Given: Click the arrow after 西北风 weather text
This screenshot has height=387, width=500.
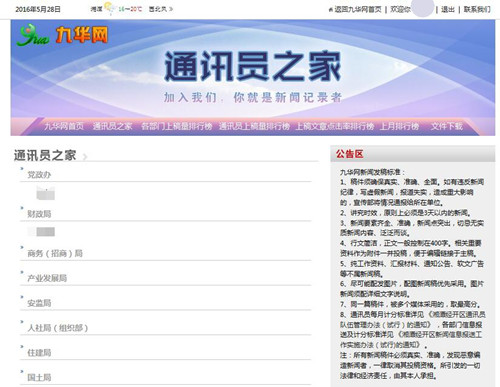Looking at the screenshot, I should (171, 9).
